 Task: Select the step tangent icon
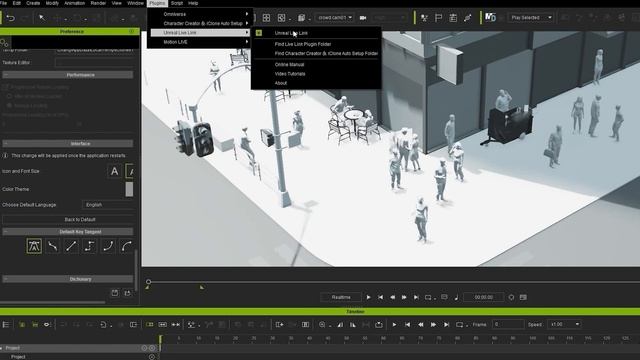point(90,246)
